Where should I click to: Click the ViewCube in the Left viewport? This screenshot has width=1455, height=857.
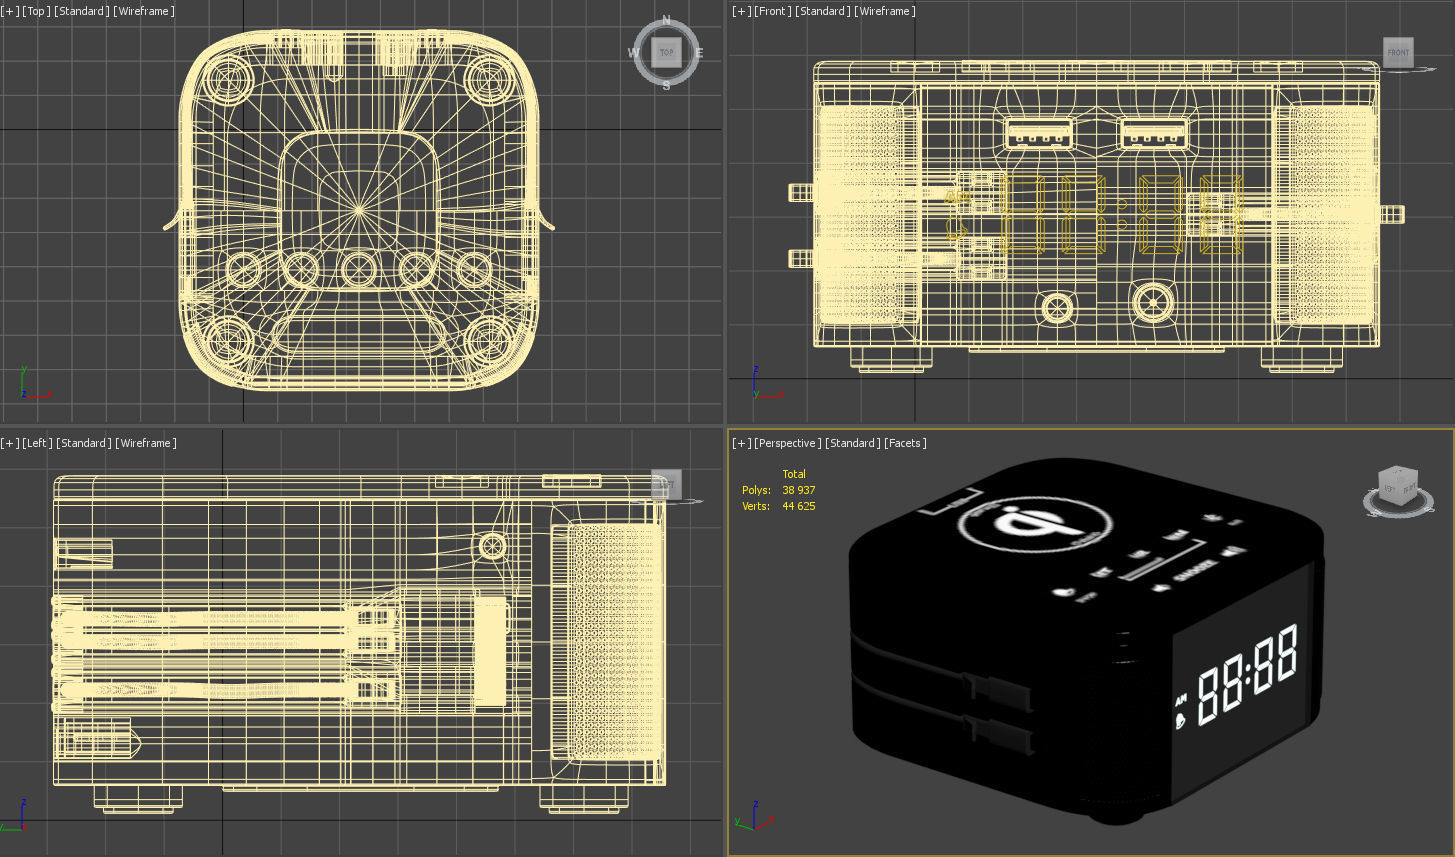[666, 484]
